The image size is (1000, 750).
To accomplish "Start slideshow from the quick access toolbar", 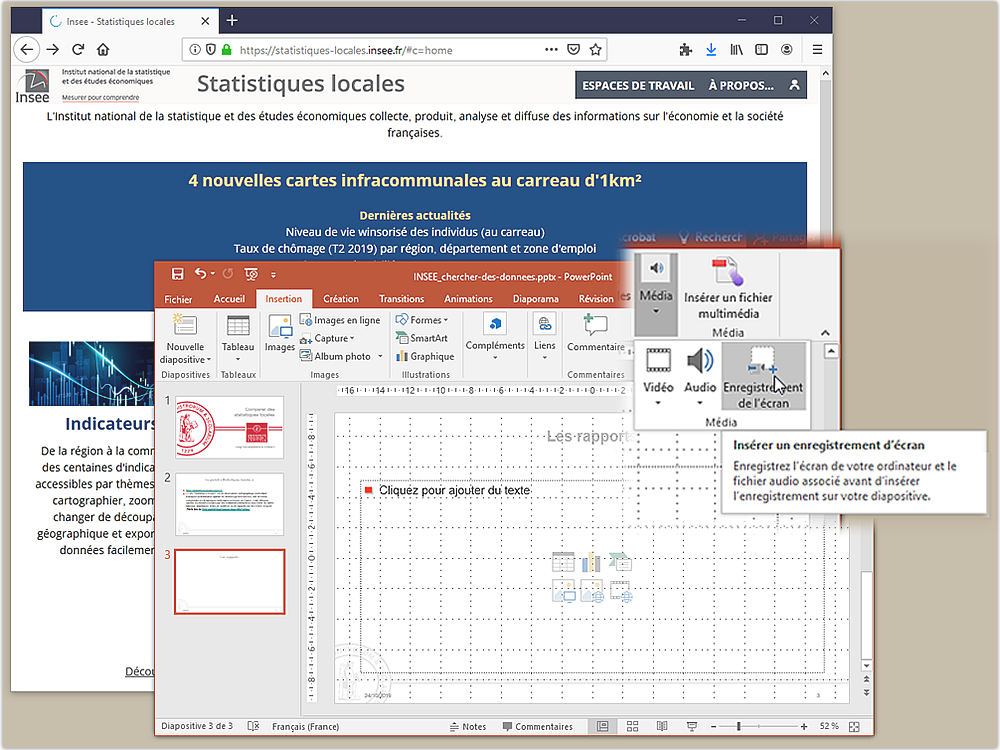I will click(251, 274).
